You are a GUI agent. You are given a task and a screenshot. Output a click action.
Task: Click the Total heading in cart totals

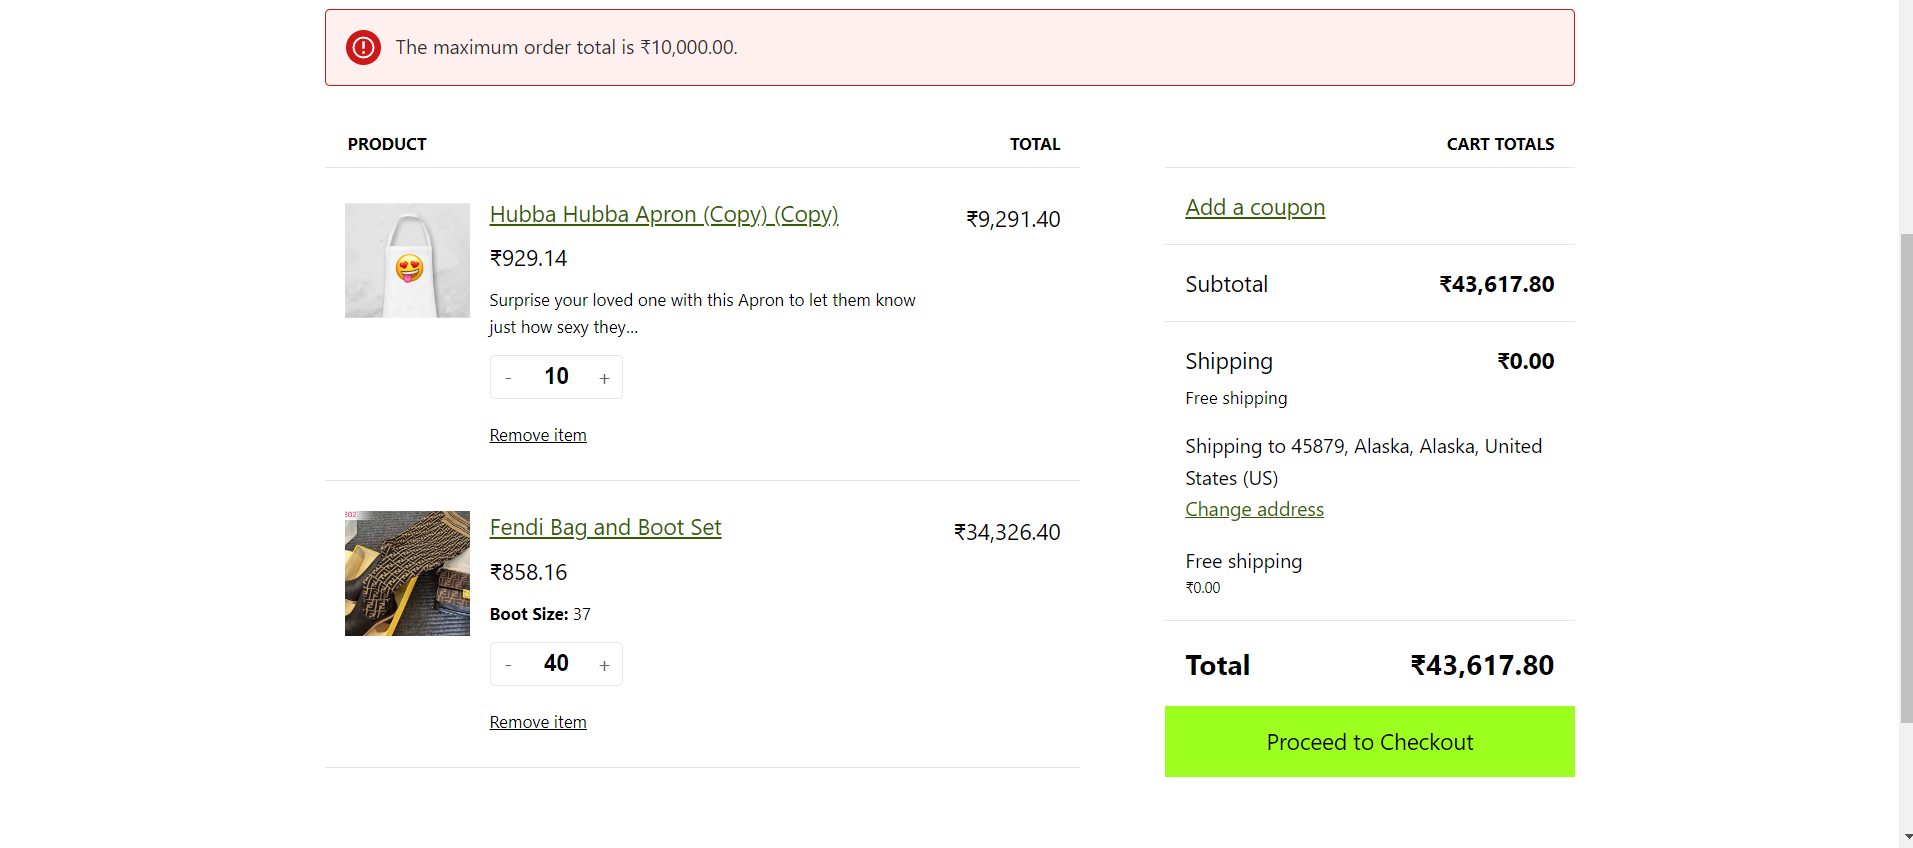(x=1218, y=665)
